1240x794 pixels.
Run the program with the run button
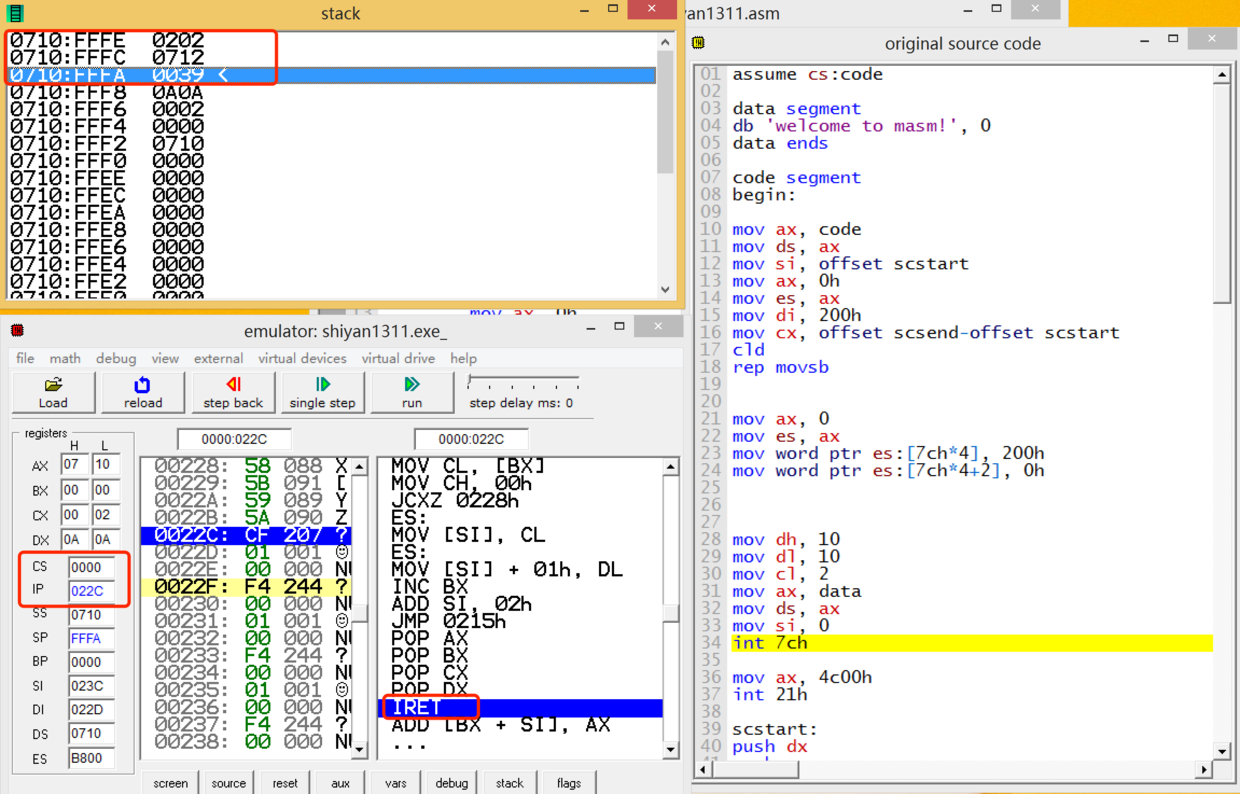coord(412,392)
